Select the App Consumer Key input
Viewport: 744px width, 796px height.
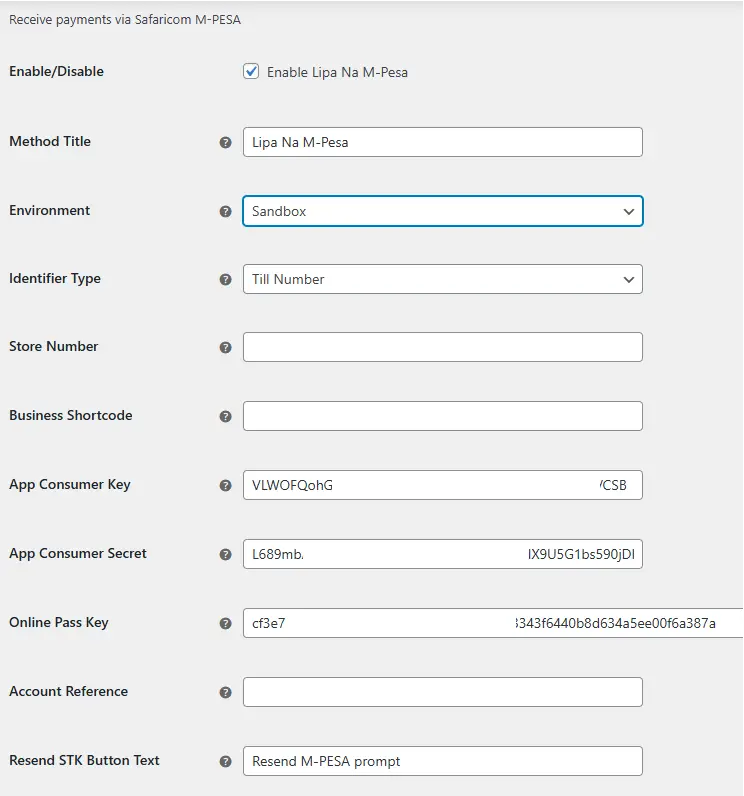tap(443, 485)
